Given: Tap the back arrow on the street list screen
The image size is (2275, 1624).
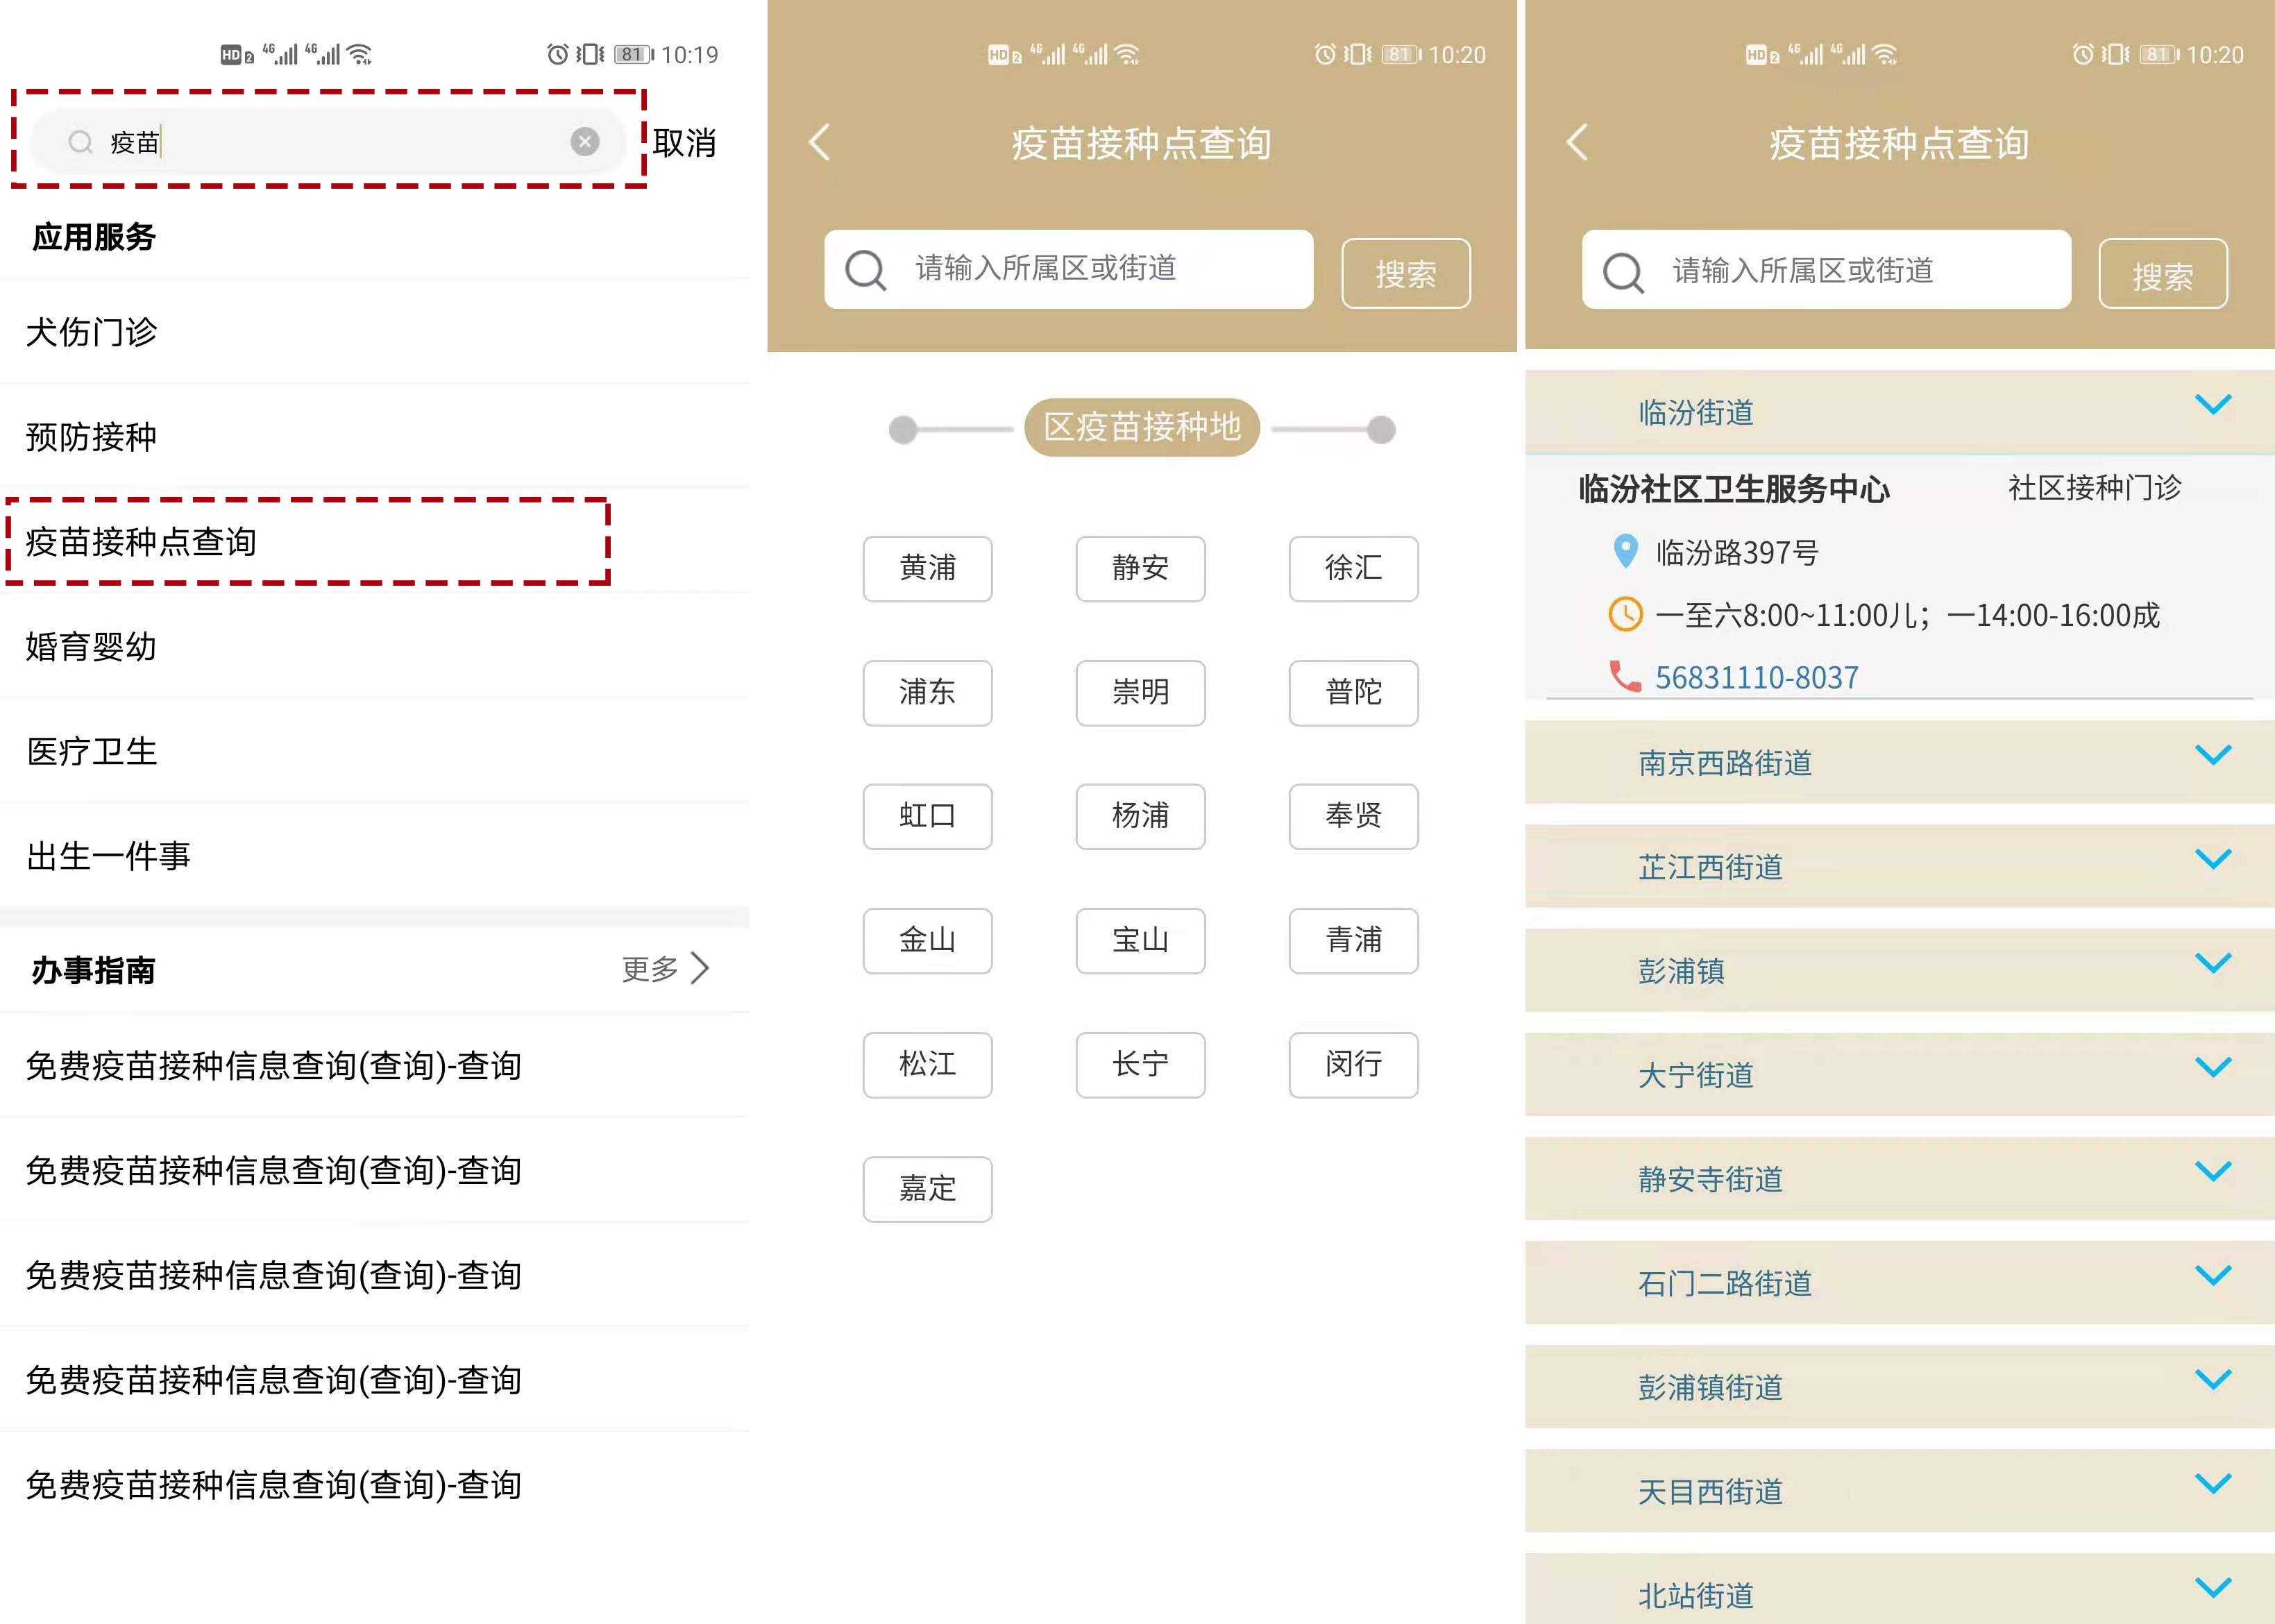Looking at the screenshot, I should pyautogui.click(x=1577, y=142).
